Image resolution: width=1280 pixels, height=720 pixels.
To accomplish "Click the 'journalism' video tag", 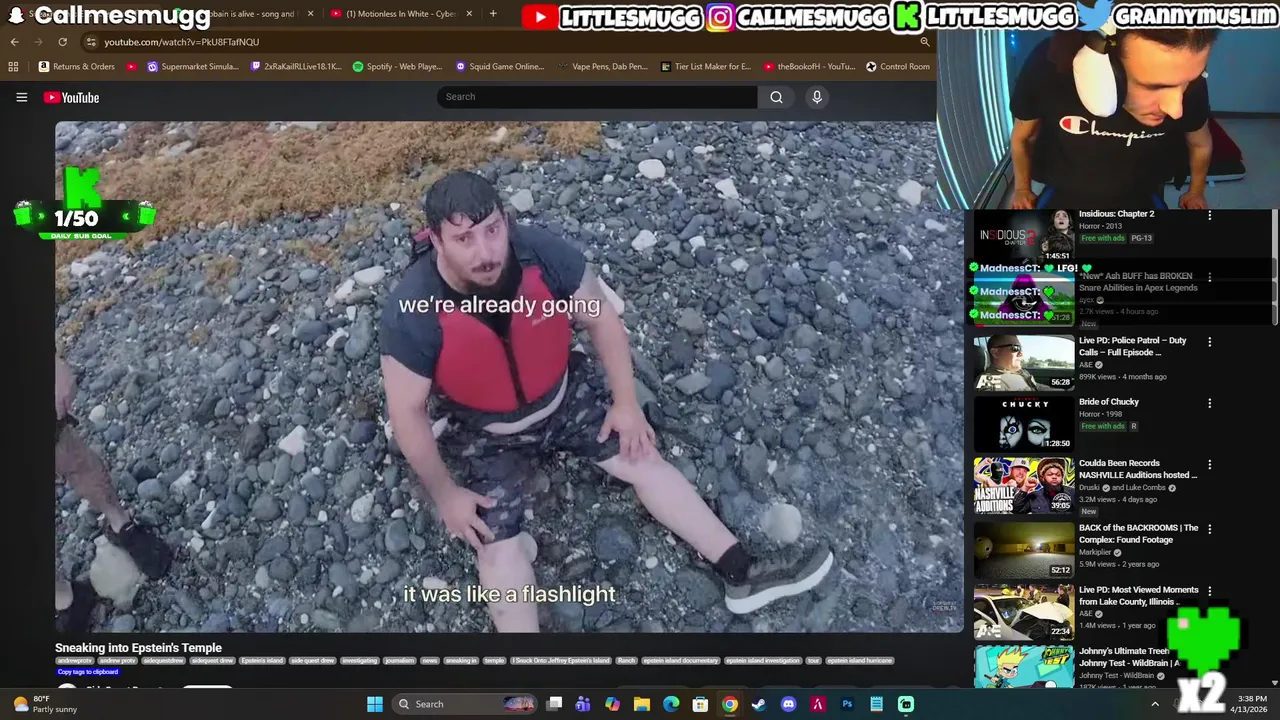I will [399, 660].
